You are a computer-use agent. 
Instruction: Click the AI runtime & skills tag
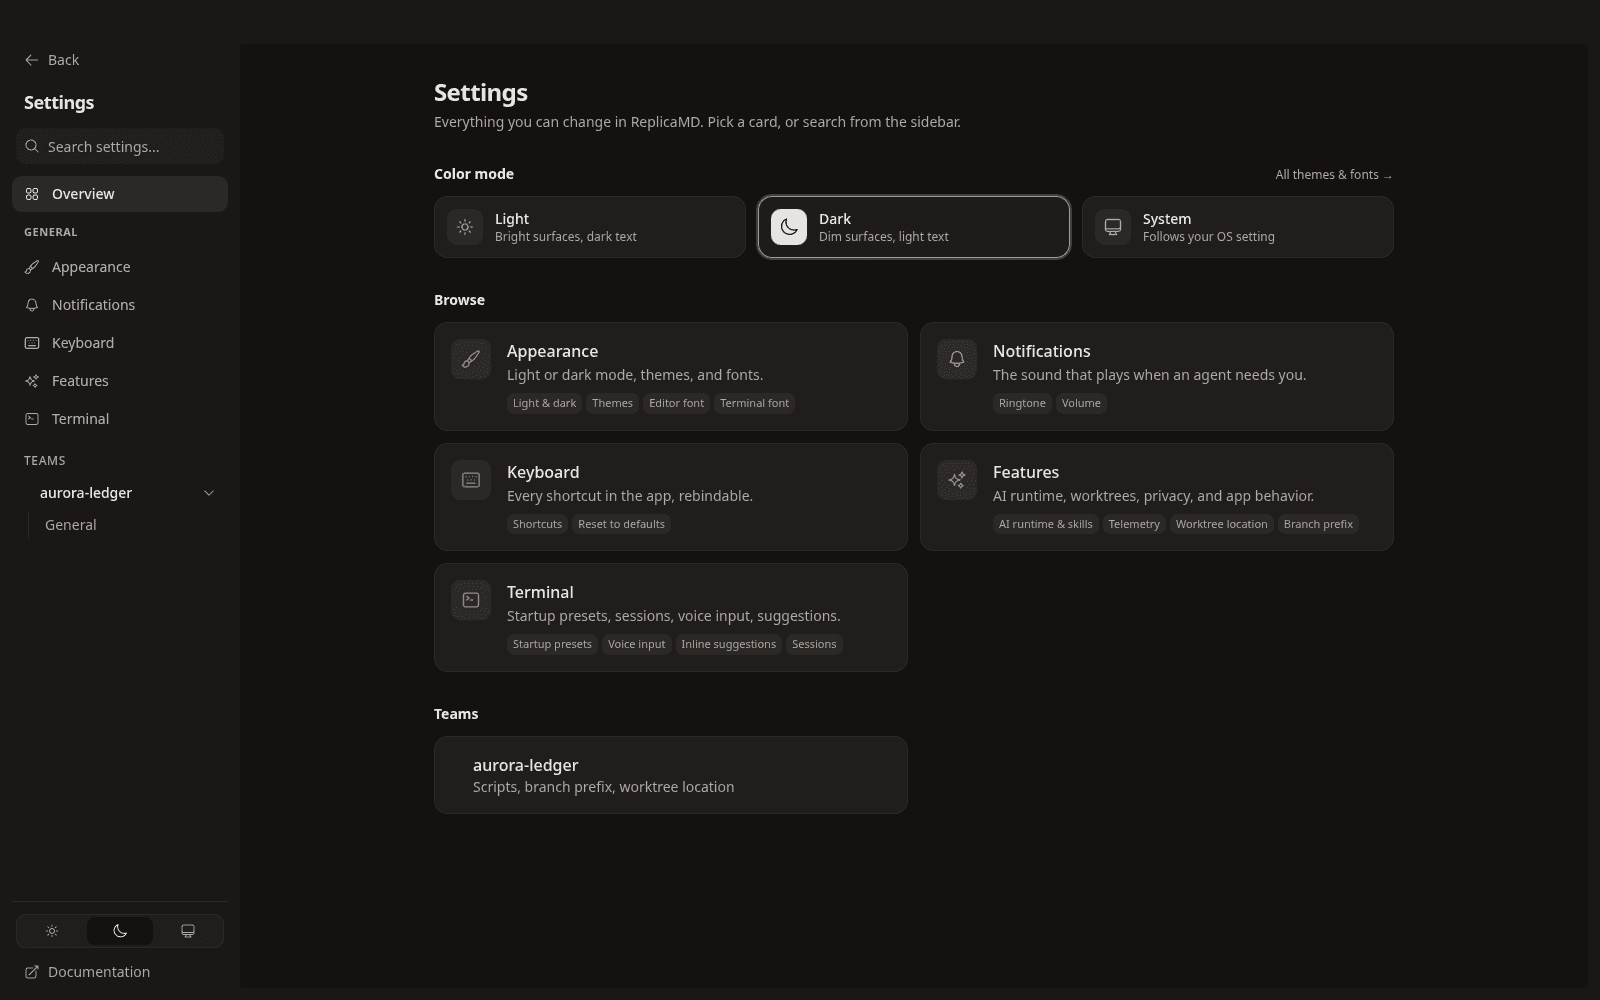pos(1045,524)
